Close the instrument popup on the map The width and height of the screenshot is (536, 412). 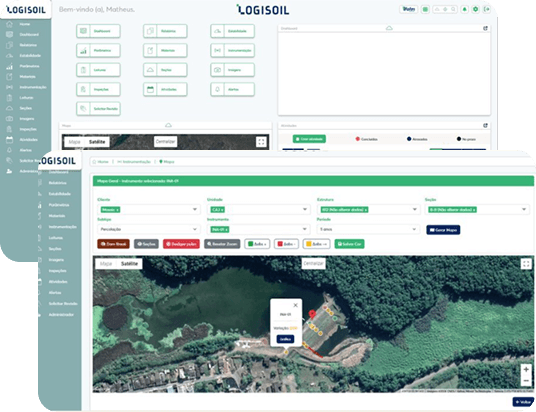click(296, 305)
